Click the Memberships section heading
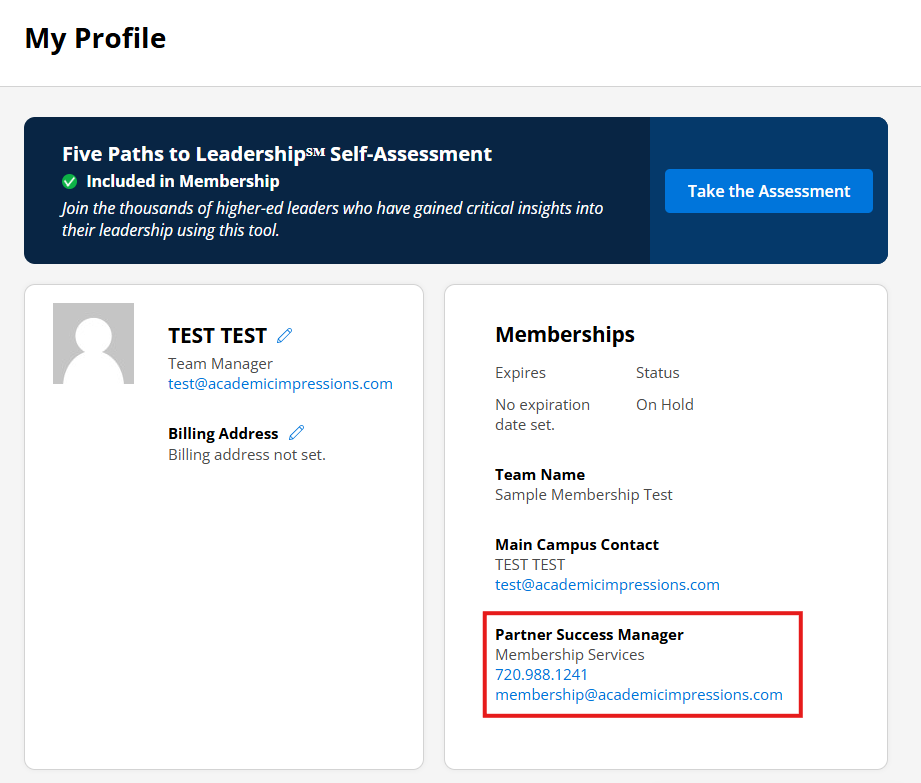 (x=565, y=335)
